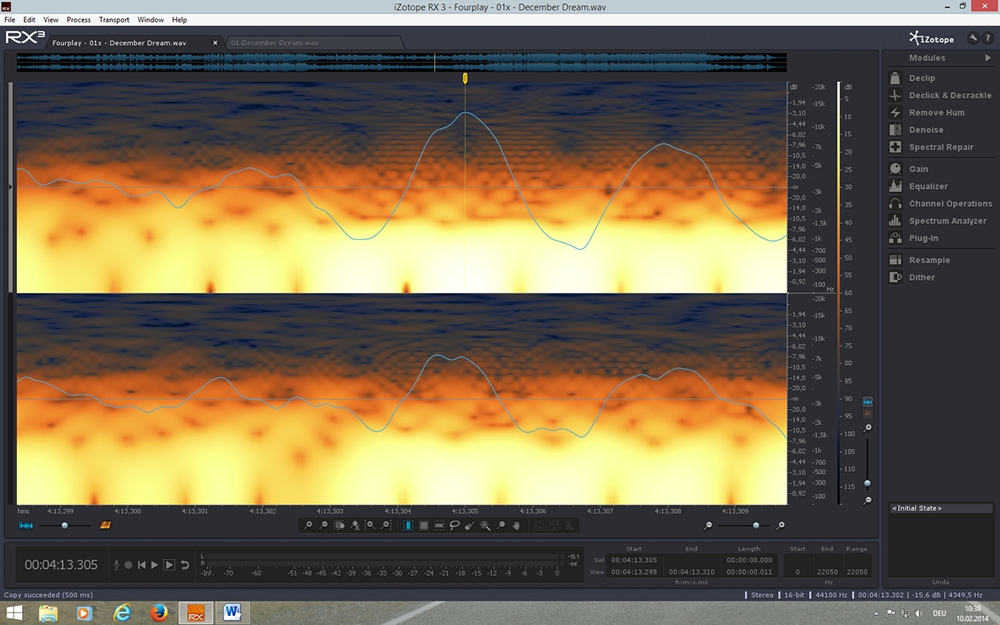Click the Spectrum Analyzer bars icon
The height and width of the screenshot is (625, 1000).
pyautogui.click(x=895, y=221)
